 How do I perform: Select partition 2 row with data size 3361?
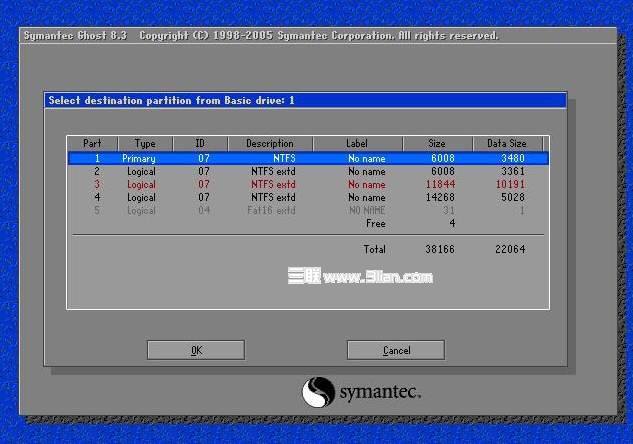308,171
